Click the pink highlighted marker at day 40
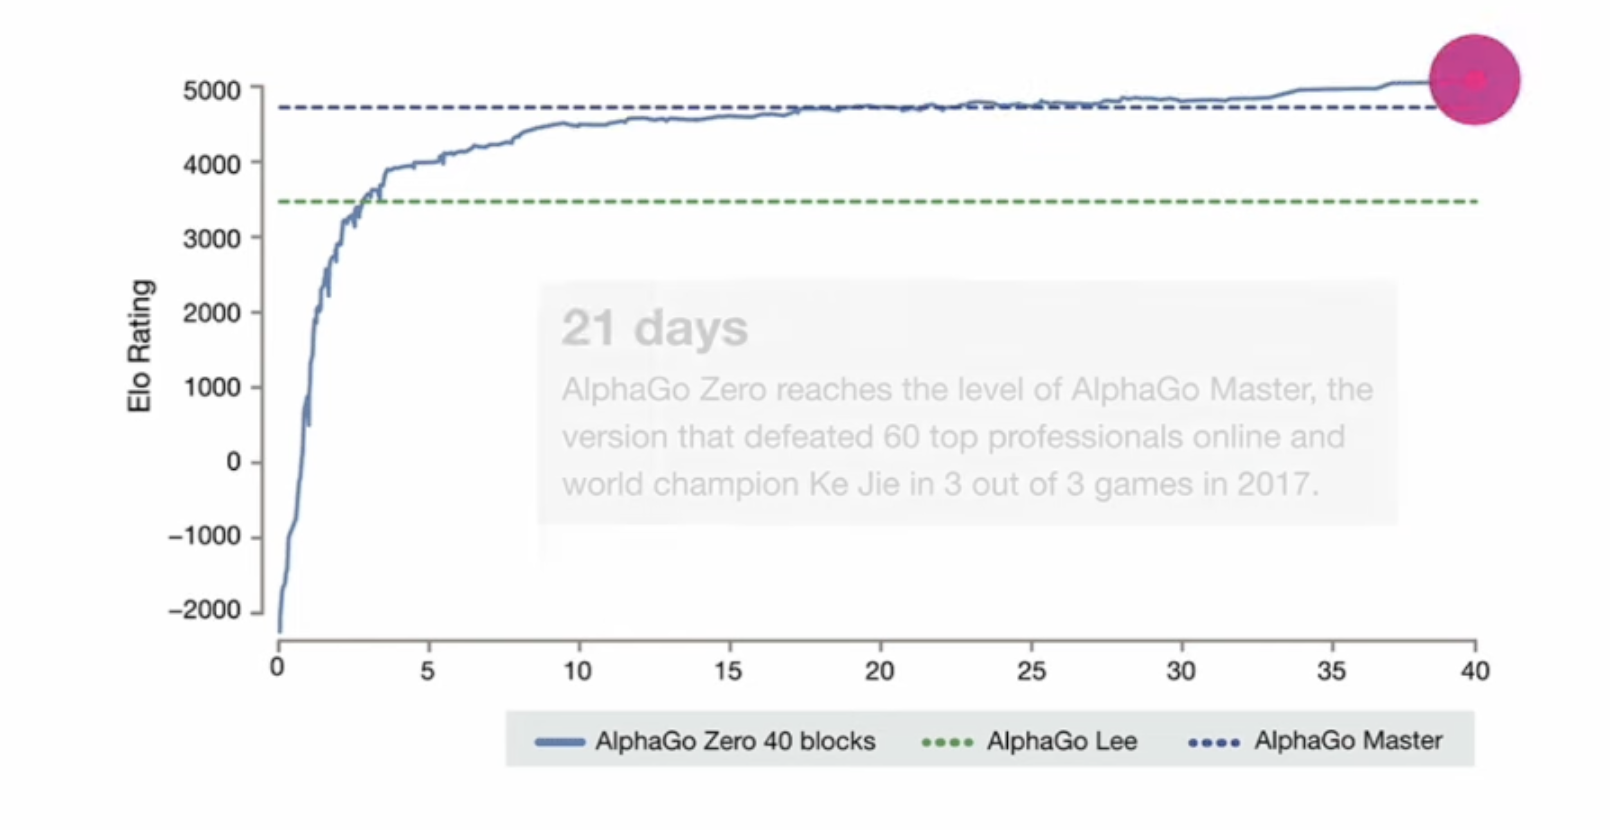This screenshot has height=830, width=1610. (1474, 79)
